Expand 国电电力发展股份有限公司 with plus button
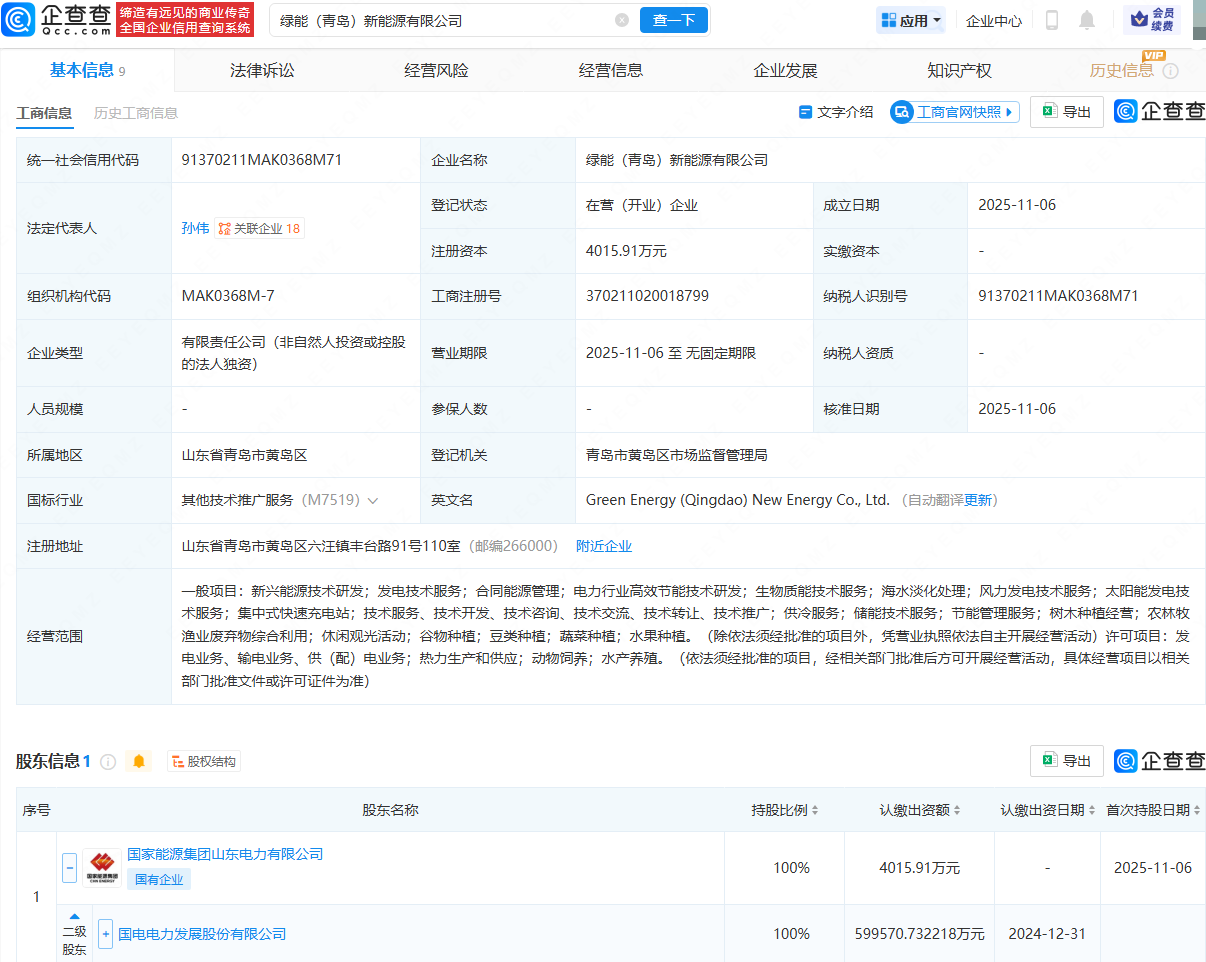1206x962 pixels. coord(105,934)
